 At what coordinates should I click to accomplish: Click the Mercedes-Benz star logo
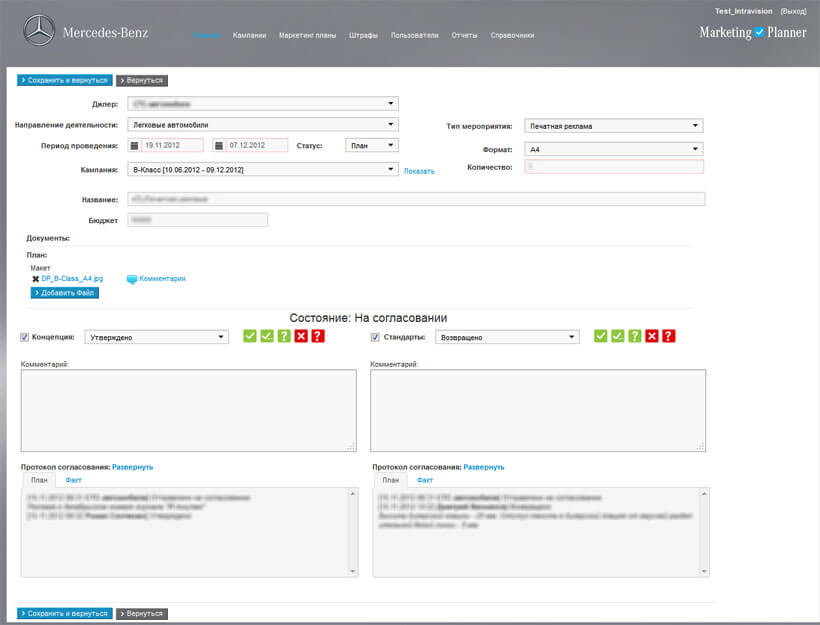click(39, 30)
